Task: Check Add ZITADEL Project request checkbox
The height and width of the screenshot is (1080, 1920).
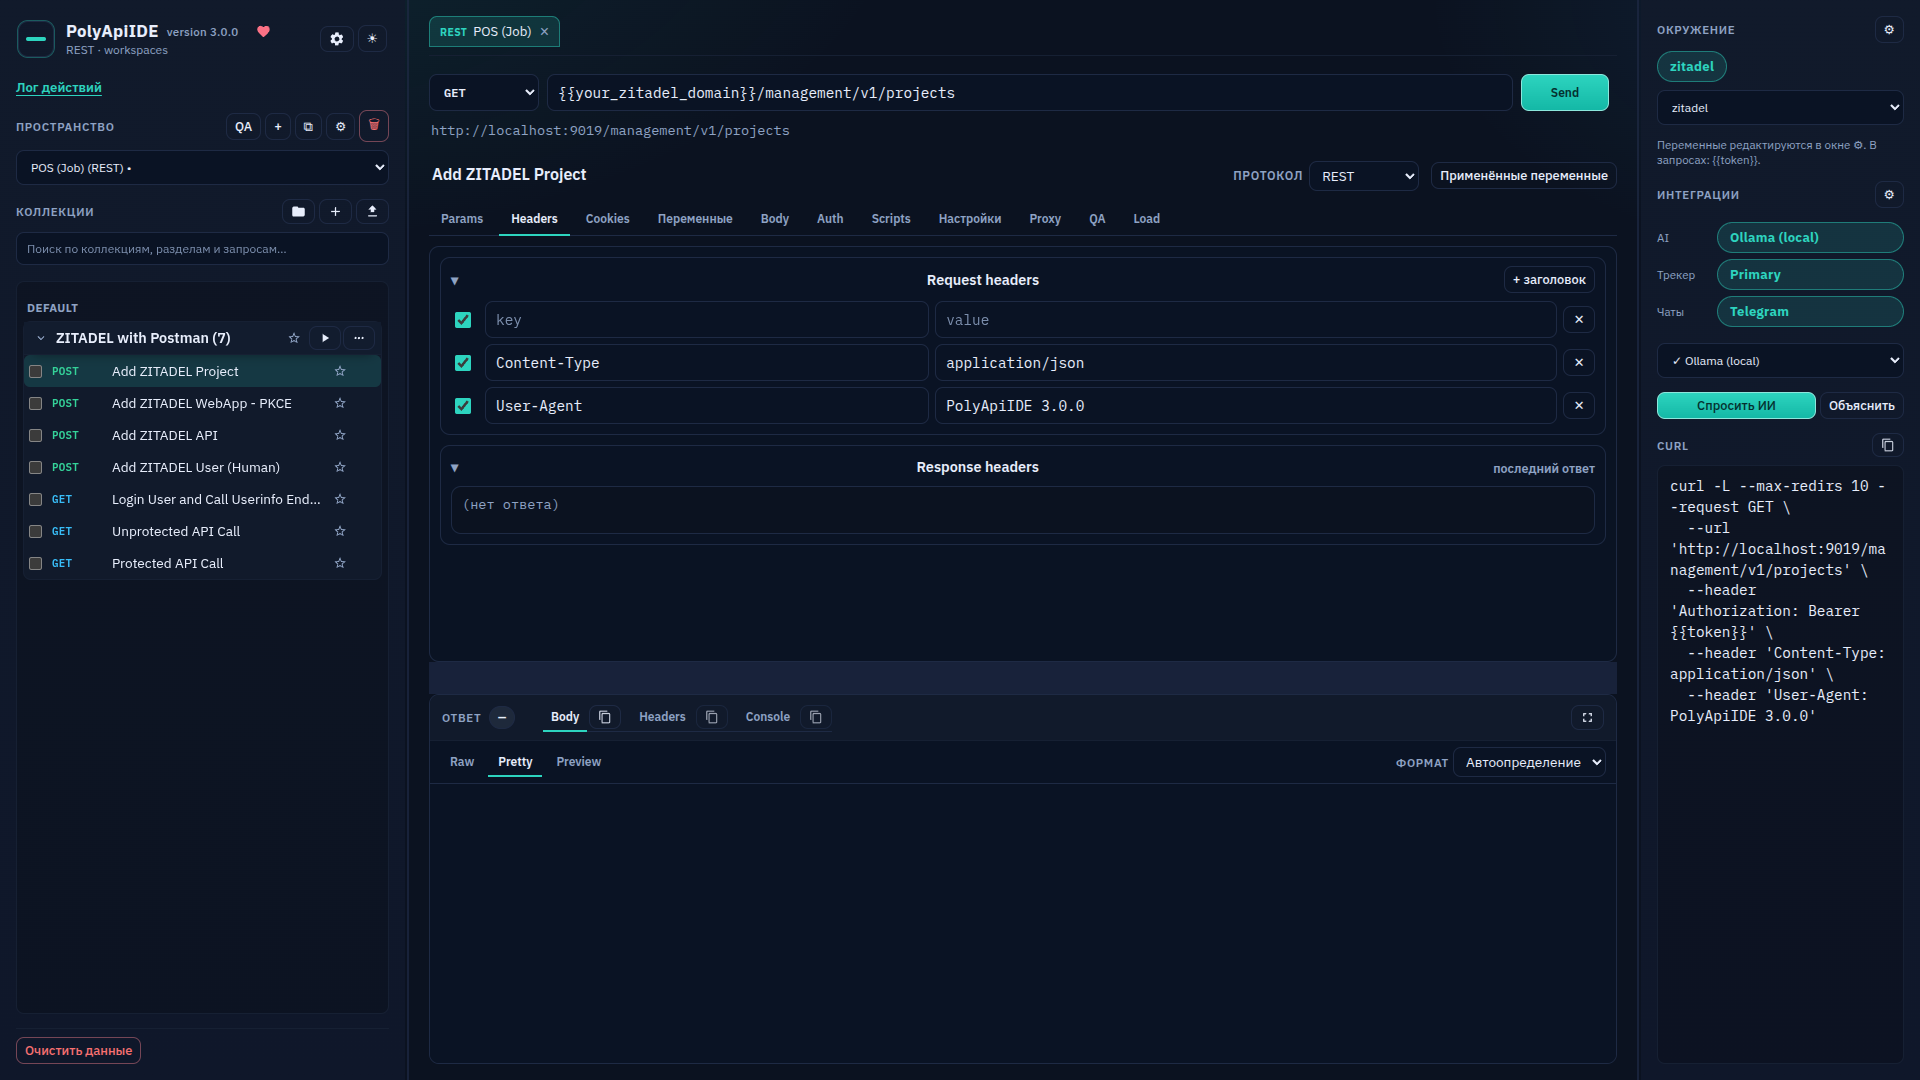Action: pyautogui.click(x=36, y=371)
